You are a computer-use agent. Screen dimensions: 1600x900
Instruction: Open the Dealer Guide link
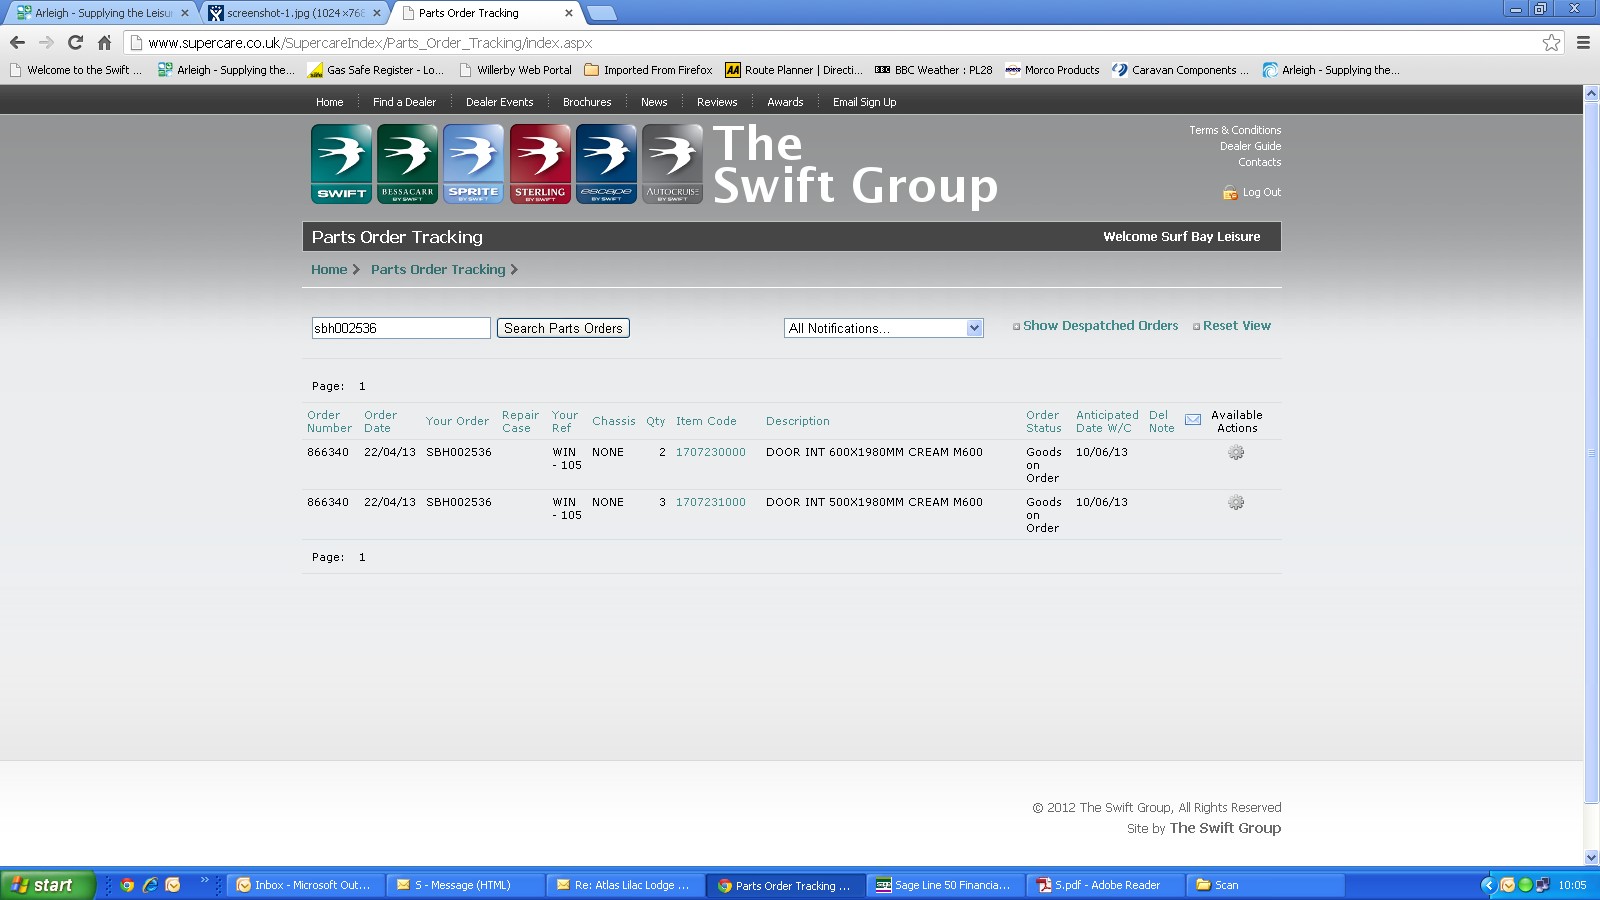click(x=1250, y=146)
